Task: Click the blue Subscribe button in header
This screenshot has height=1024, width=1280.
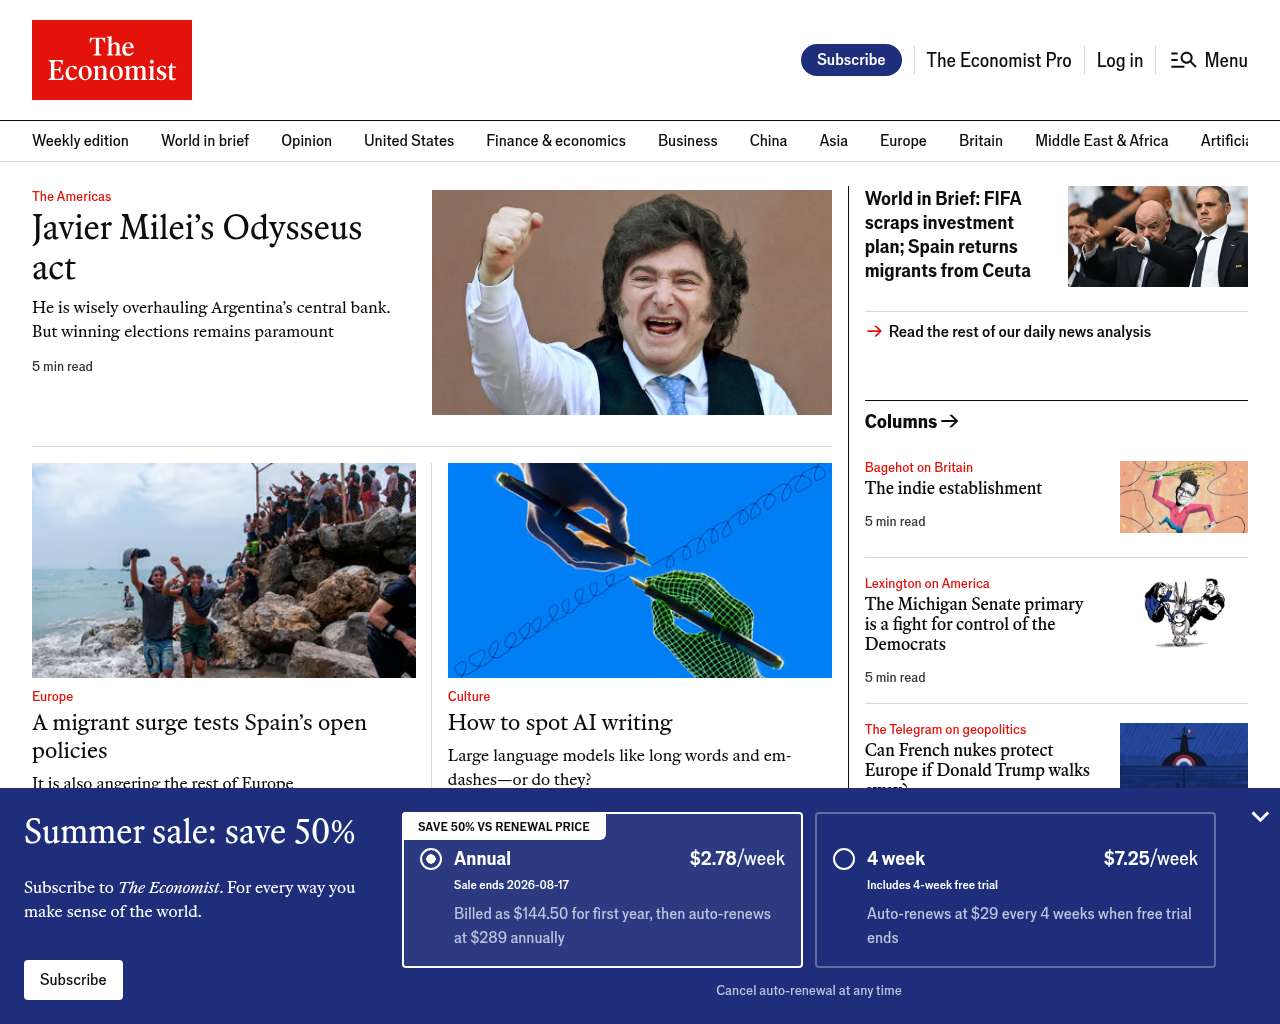Action: pos(851,60)
